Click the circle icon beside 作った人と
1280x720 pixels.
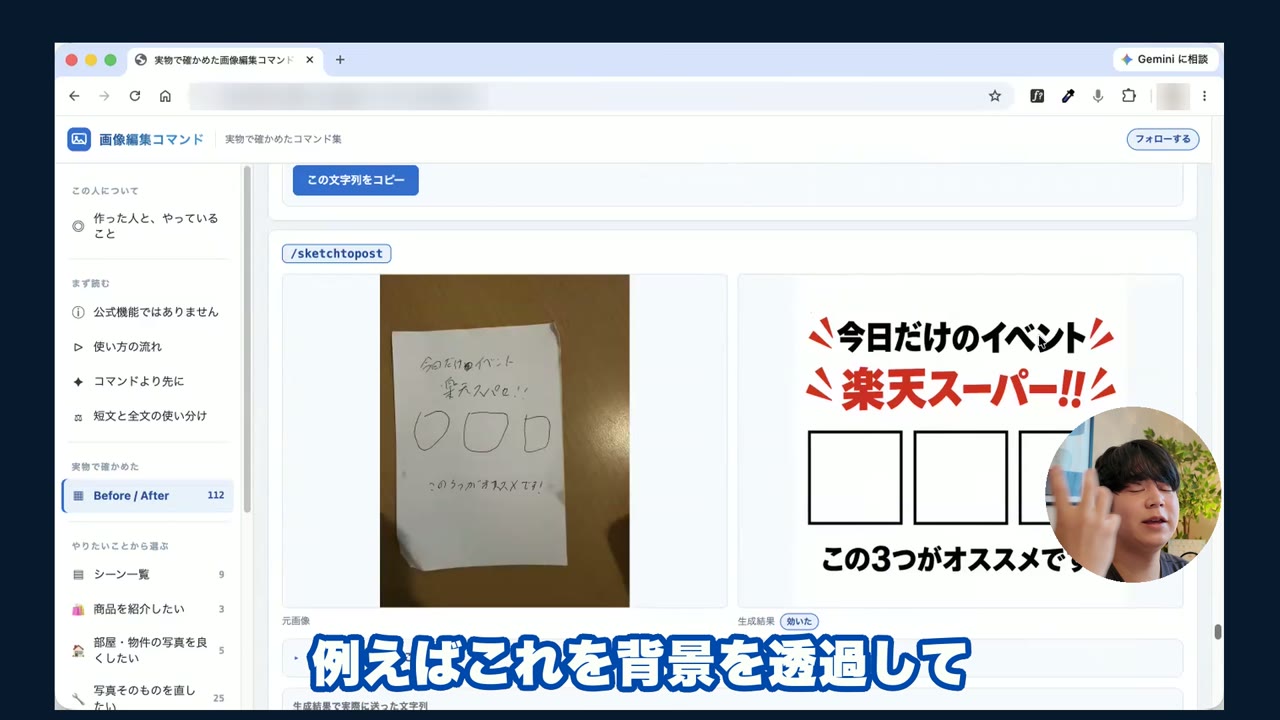(78, 226)
